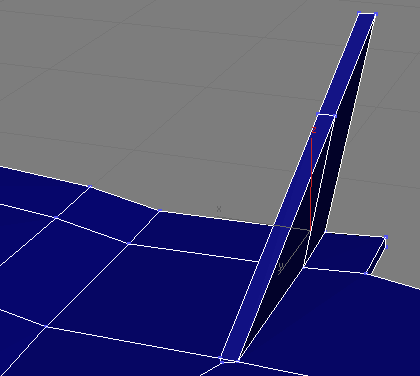Select the red Z axis line of gizmo
This screenshot has width=420, height=376.
tap(311, 184)
